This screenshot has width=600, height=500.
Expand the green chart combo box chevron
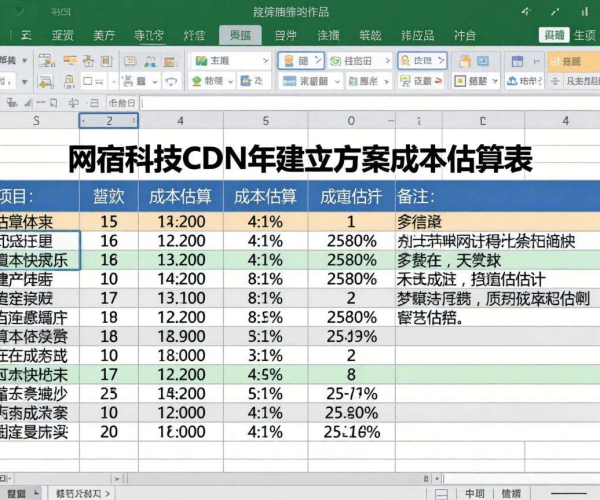click(x=266, y=61)
